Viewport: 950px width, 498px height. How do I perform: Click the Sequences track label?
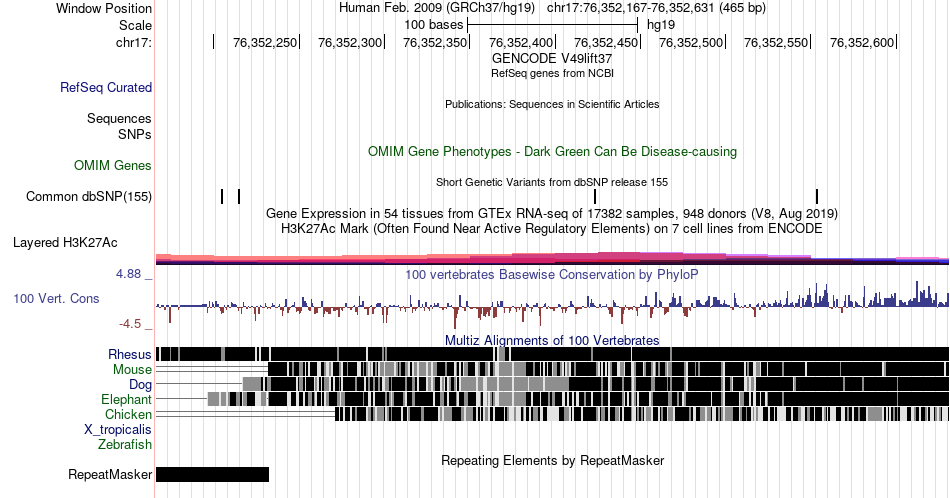[x=119, y=118]
